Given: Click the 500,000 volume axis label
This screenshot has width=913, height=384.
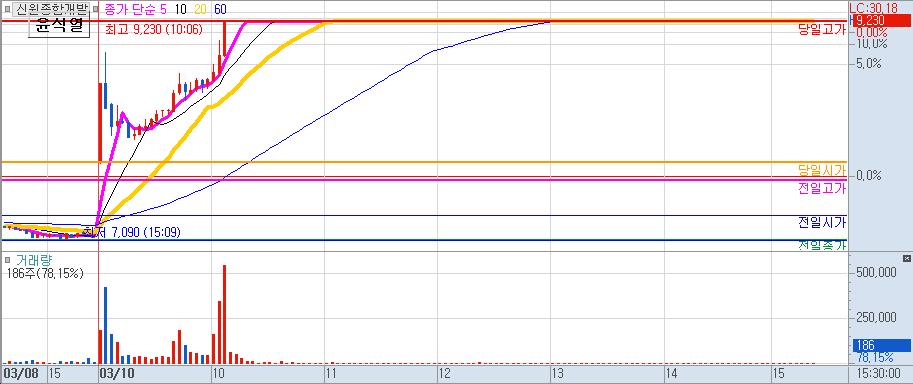Looking at the screenshot, I should (x=875, y=272).
